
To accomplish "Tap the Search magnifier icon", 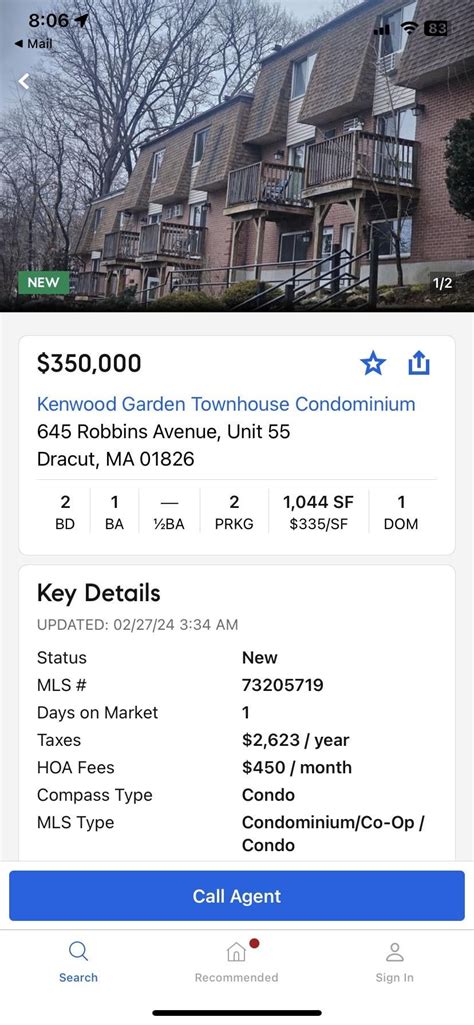I will [x=78, y=951].
